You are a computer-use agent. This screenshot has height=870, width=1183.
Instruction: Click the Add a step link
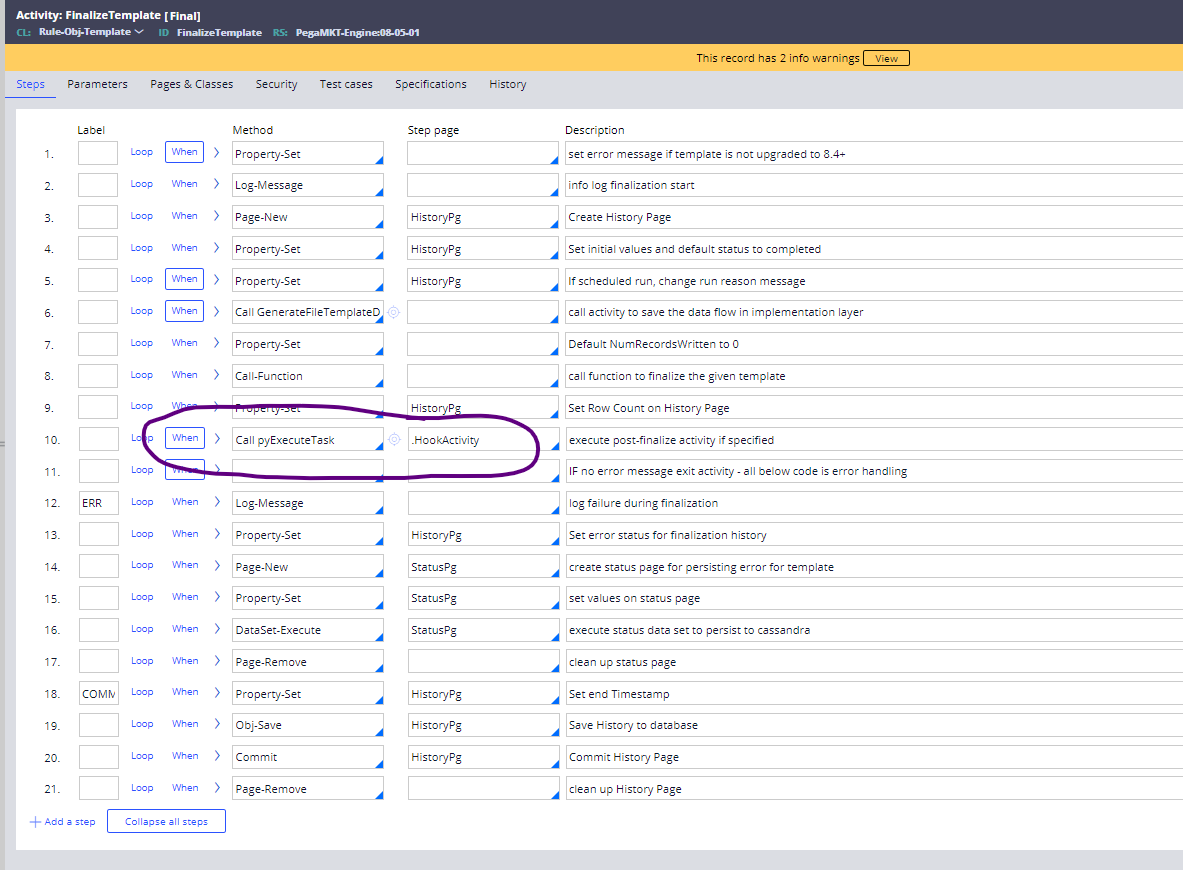point(70,821)
